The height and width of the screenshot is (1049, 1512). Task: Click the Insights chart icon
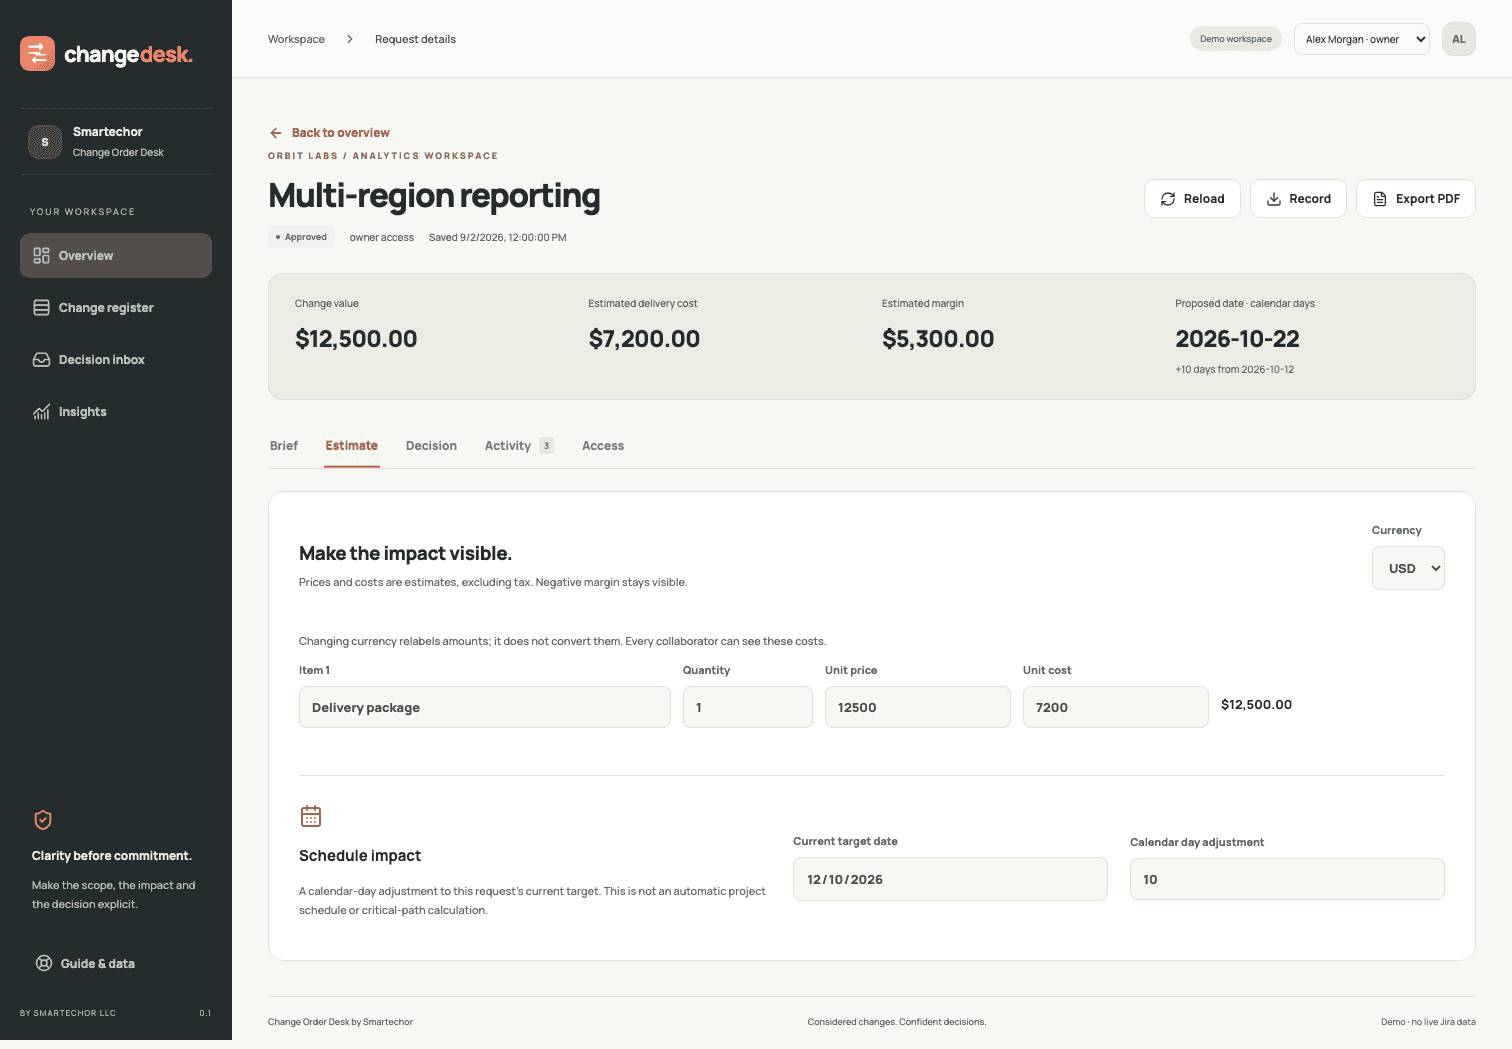point(42,412)
